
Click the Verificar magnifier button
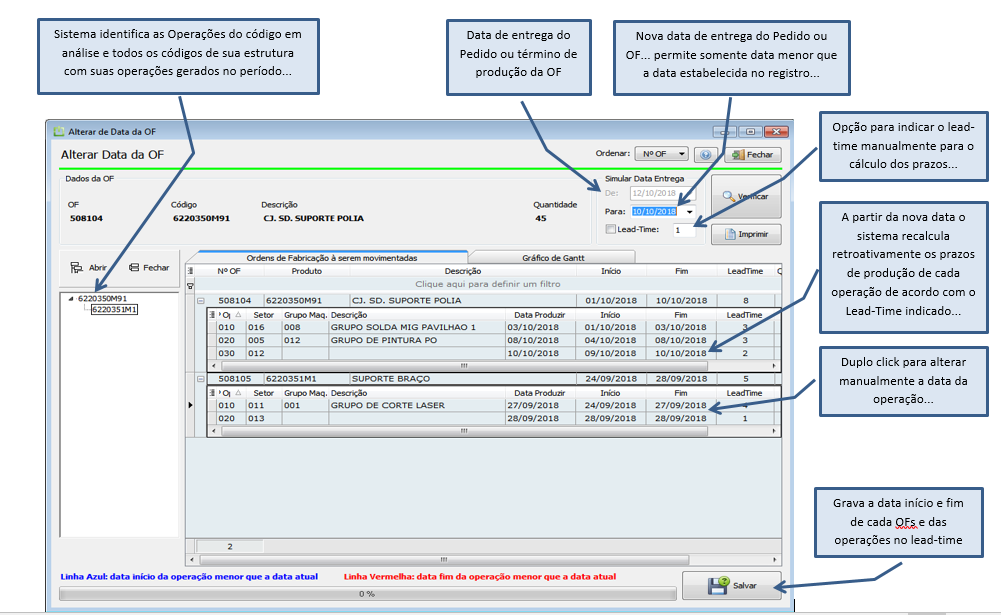(x=745, y=196)
